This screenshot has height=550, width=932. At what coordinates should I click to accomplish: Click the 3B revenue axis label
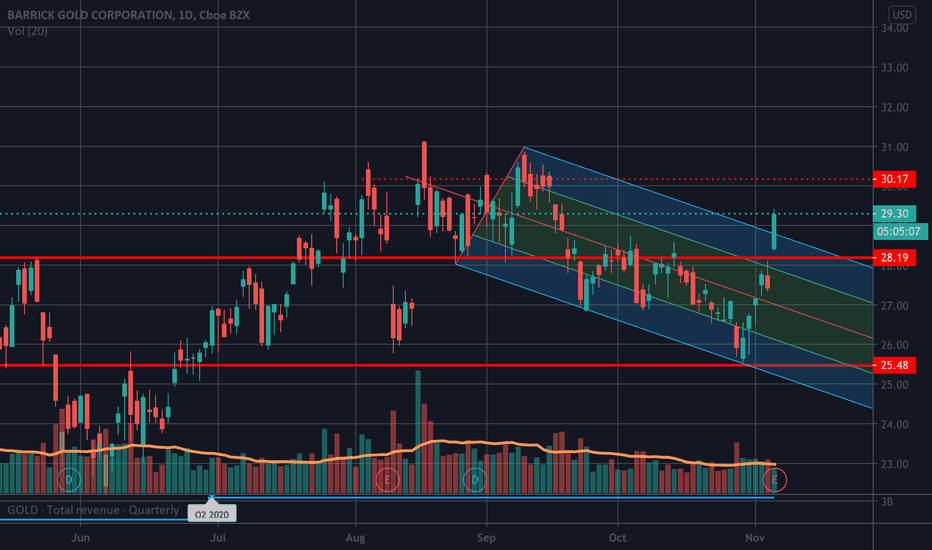click(886, 502)
